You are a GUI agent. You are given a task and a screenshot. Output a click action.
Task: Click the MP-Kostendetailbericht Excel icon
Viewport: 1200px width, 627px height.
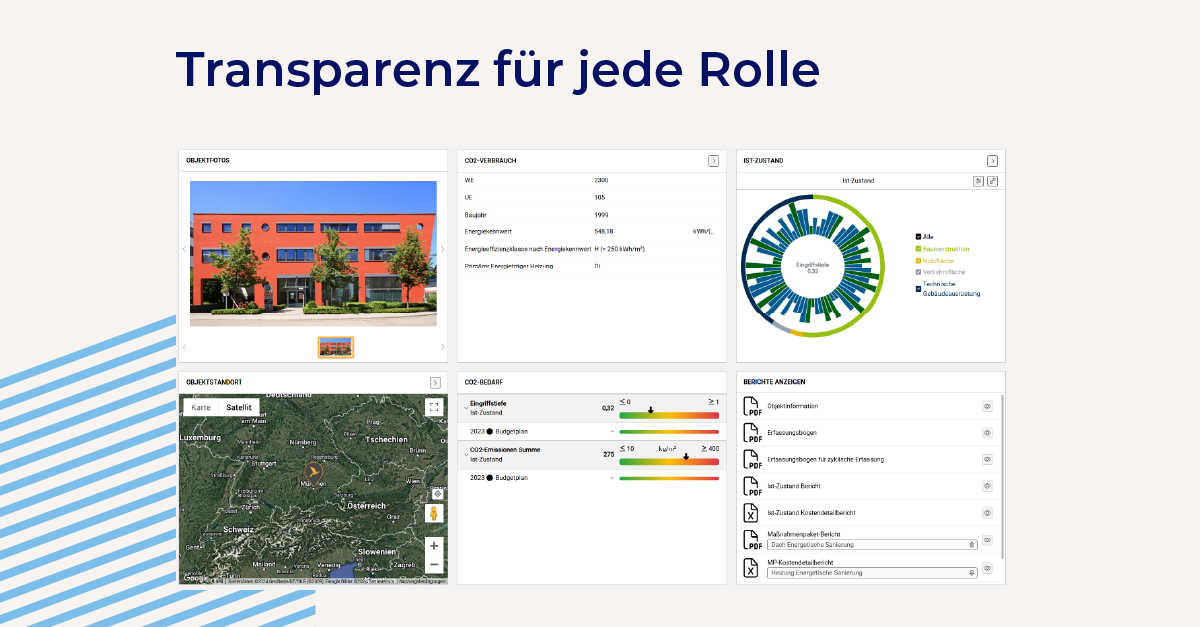tap(752, 568)
